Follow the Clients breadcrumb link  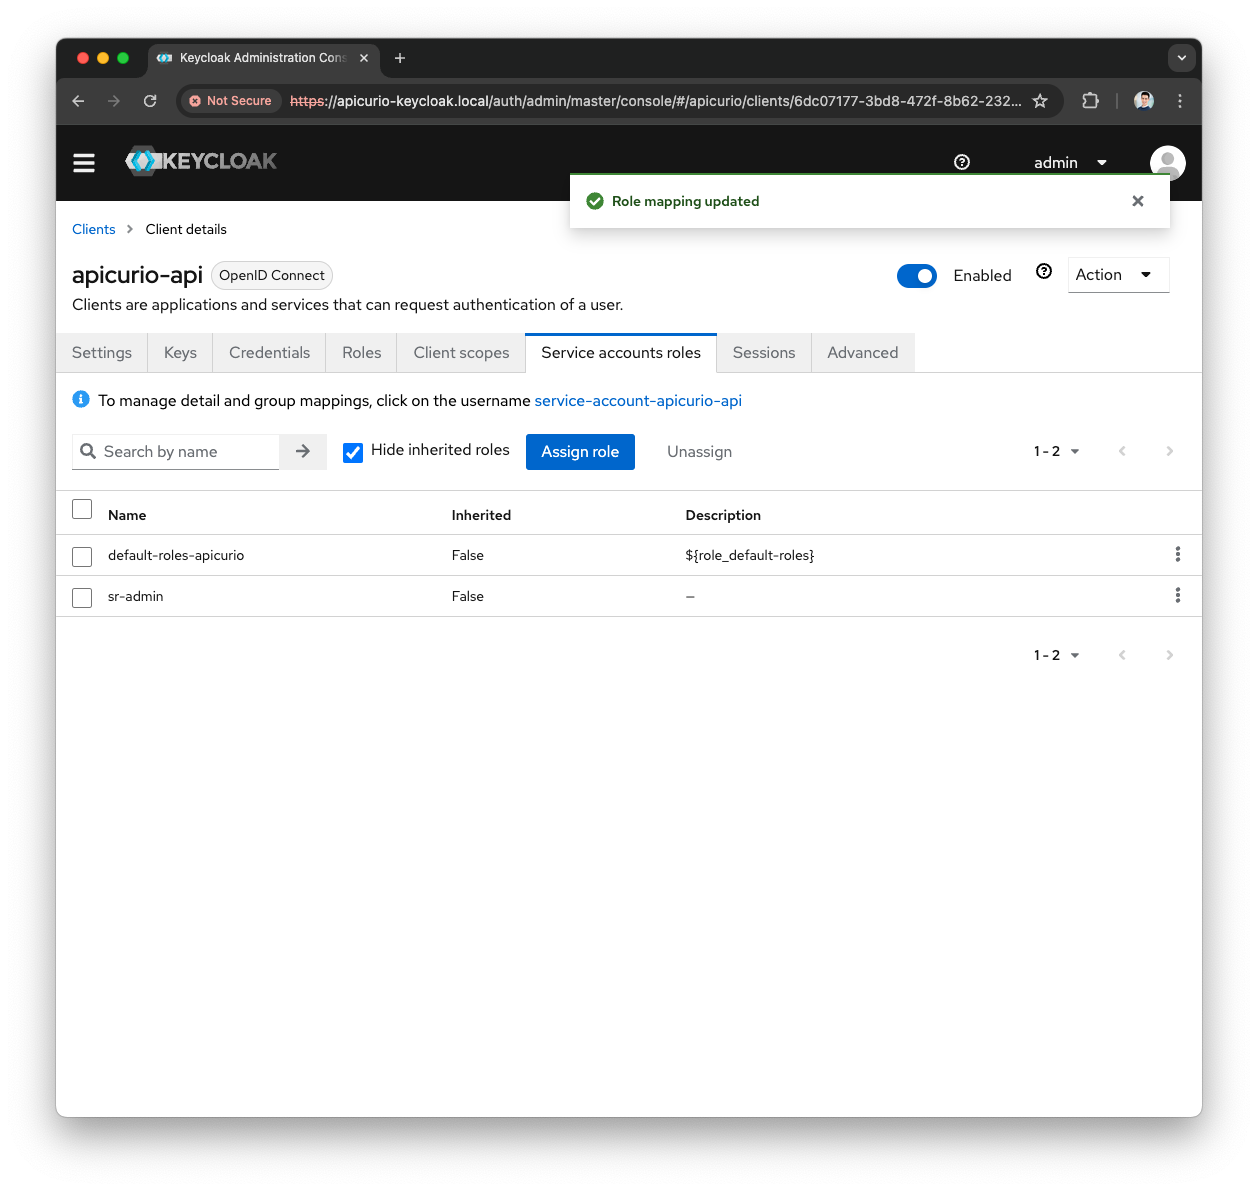tap(94, 229)
